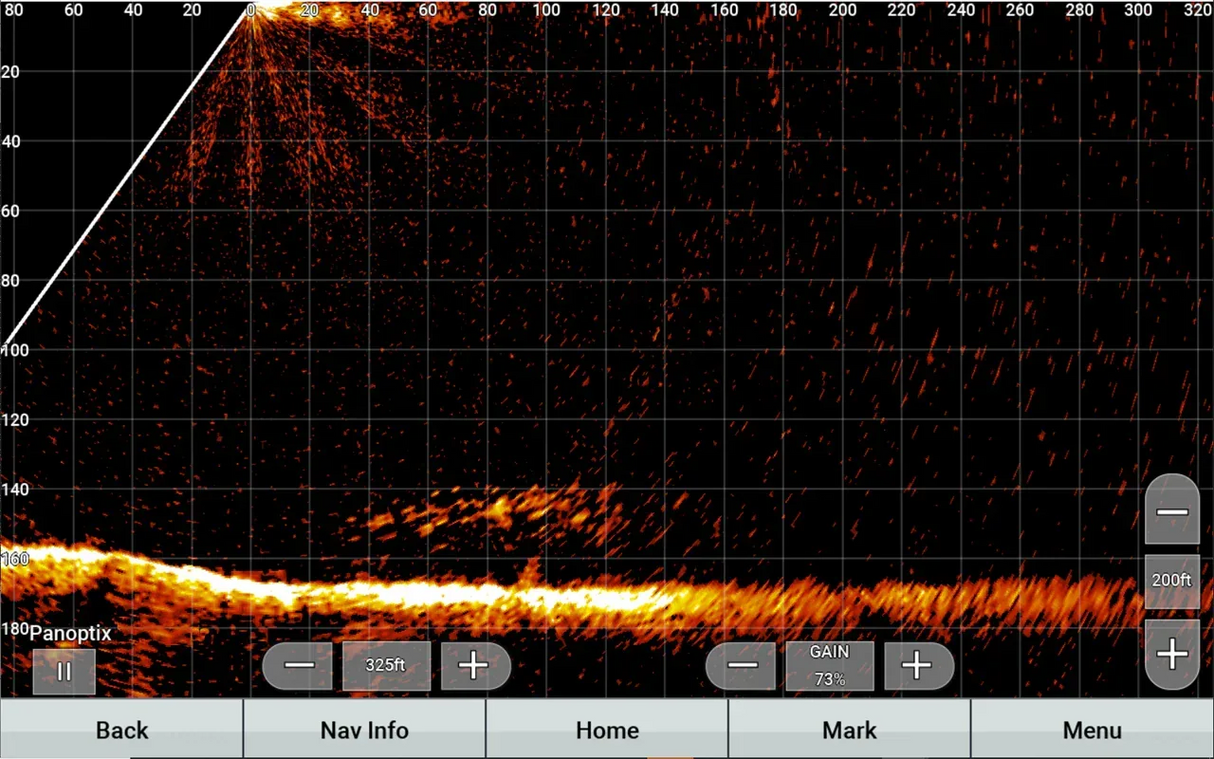1214x759 pixels.
Task: Pause the Panoptix sonar feed
Action: (64, 671)
